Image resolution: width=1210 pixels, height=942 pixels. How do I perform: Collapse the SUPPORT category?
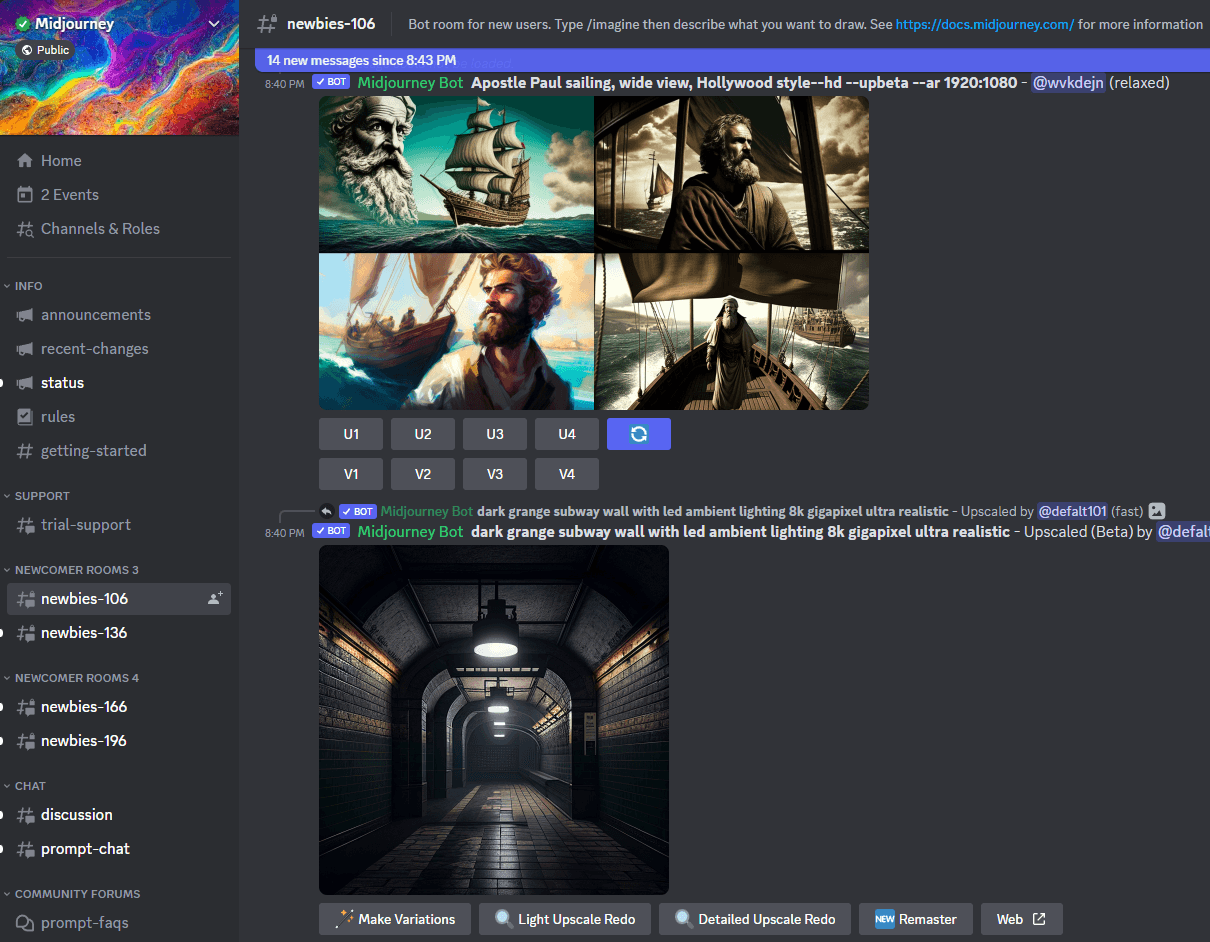(37, 496)
